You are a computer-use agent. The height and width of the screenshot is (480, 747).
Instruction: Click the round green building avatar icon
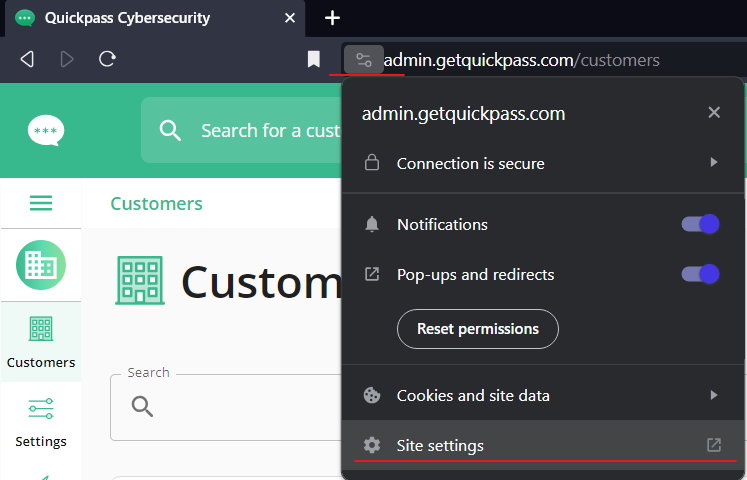pos(41,265)
